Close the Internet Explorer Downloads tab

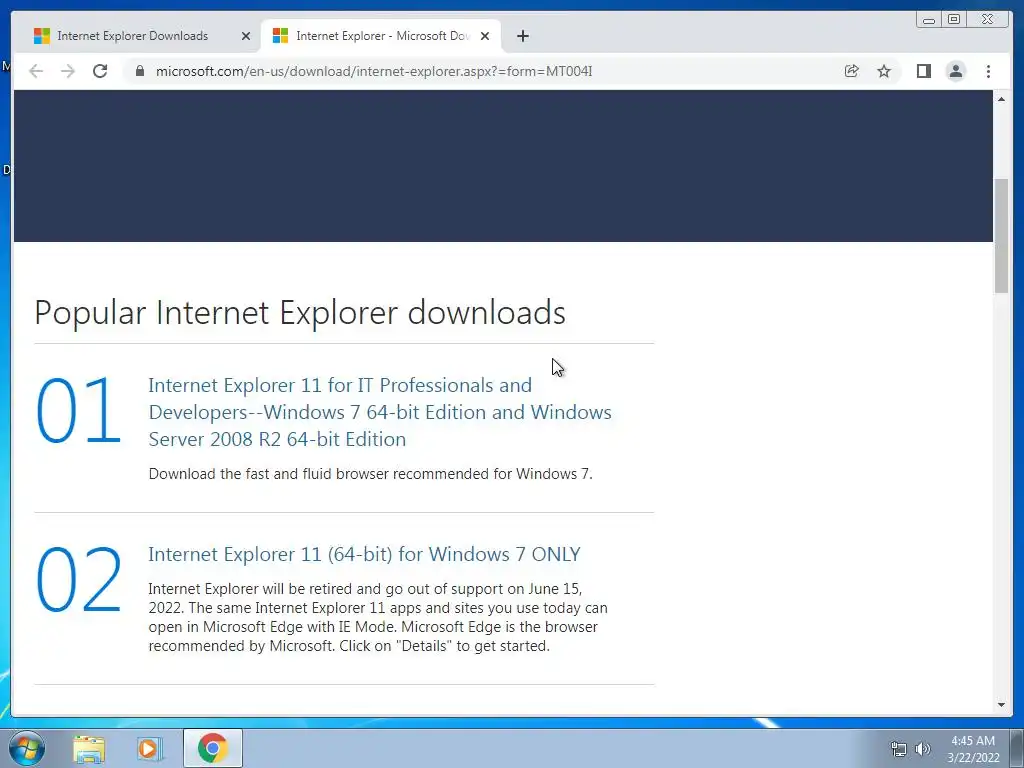246,36
